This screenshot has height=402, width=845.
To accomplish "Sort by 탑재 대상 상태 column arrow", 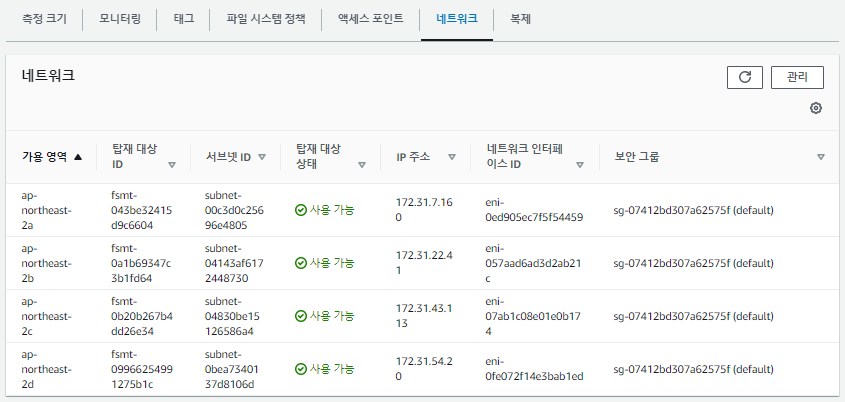I will (x=362, y=165).
